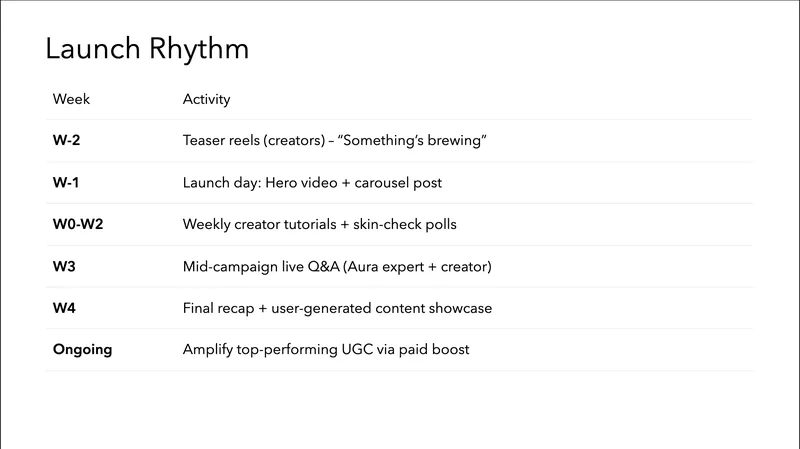Select the Week column header
800x449 pixels.
(71, 99)
